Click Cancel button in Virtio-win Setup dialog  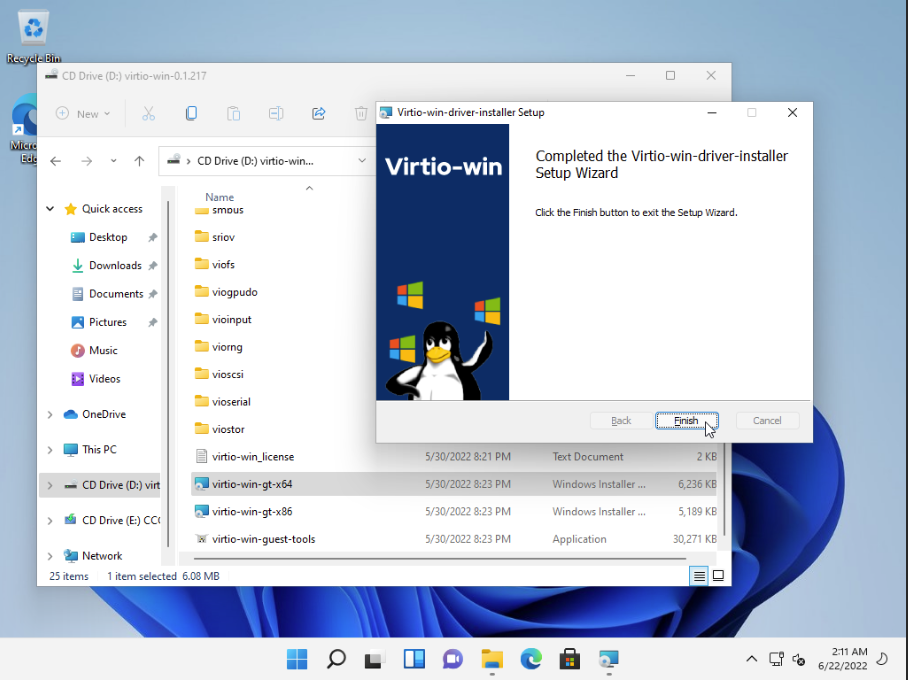coord(767,421)
